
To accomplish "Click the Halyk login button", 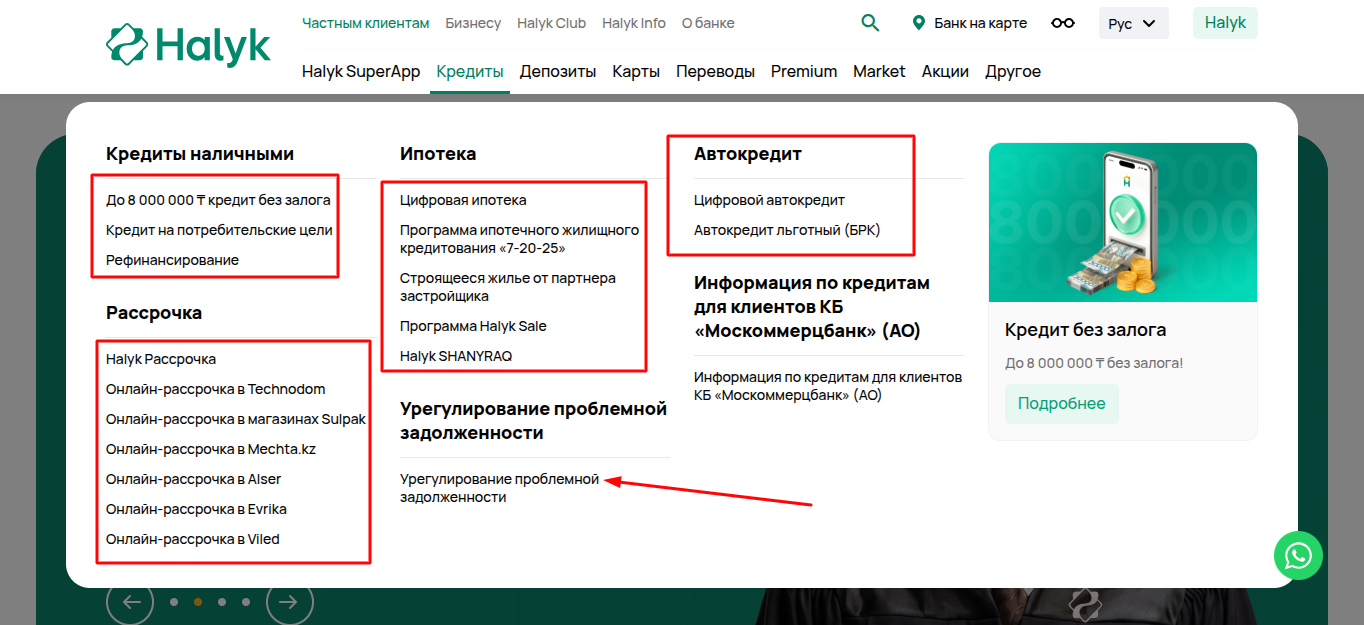I will (x=1225, y=22).
